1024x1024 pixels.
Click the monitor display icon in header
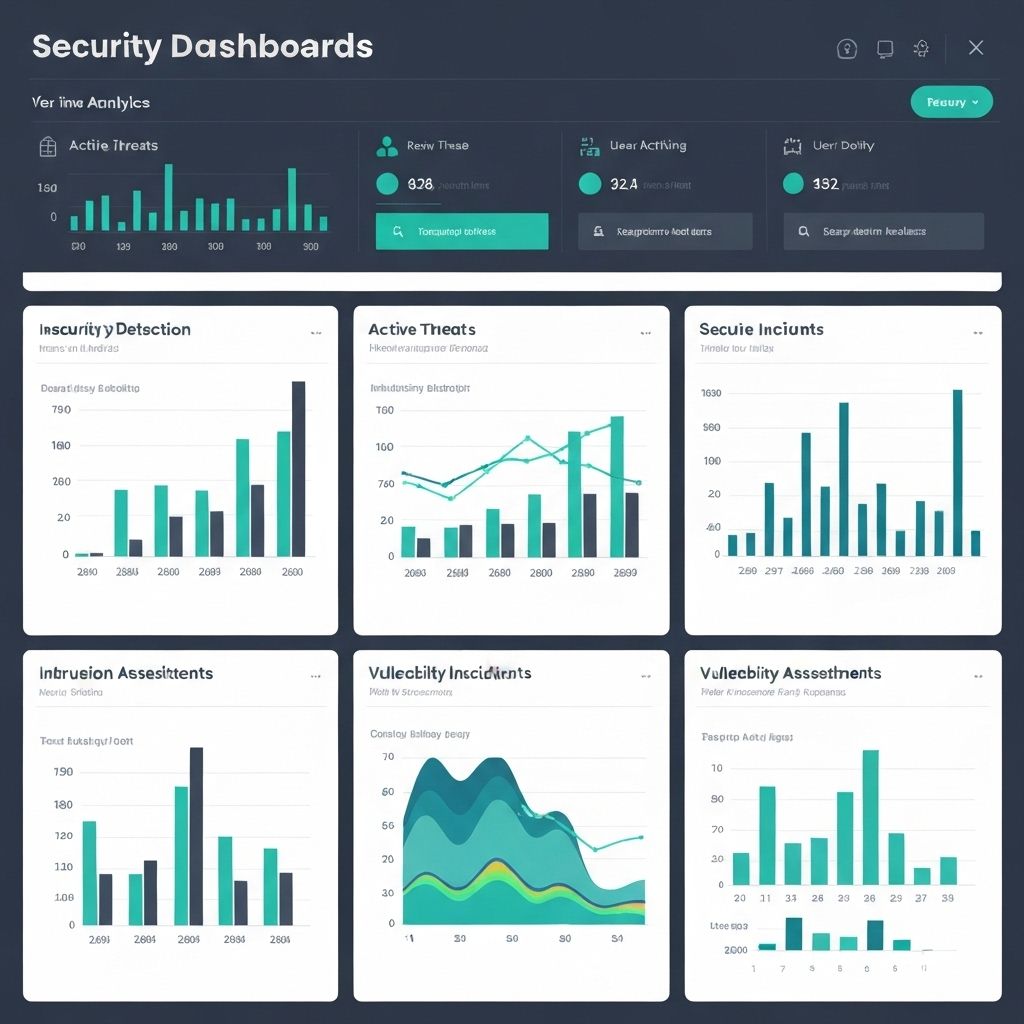884,48
